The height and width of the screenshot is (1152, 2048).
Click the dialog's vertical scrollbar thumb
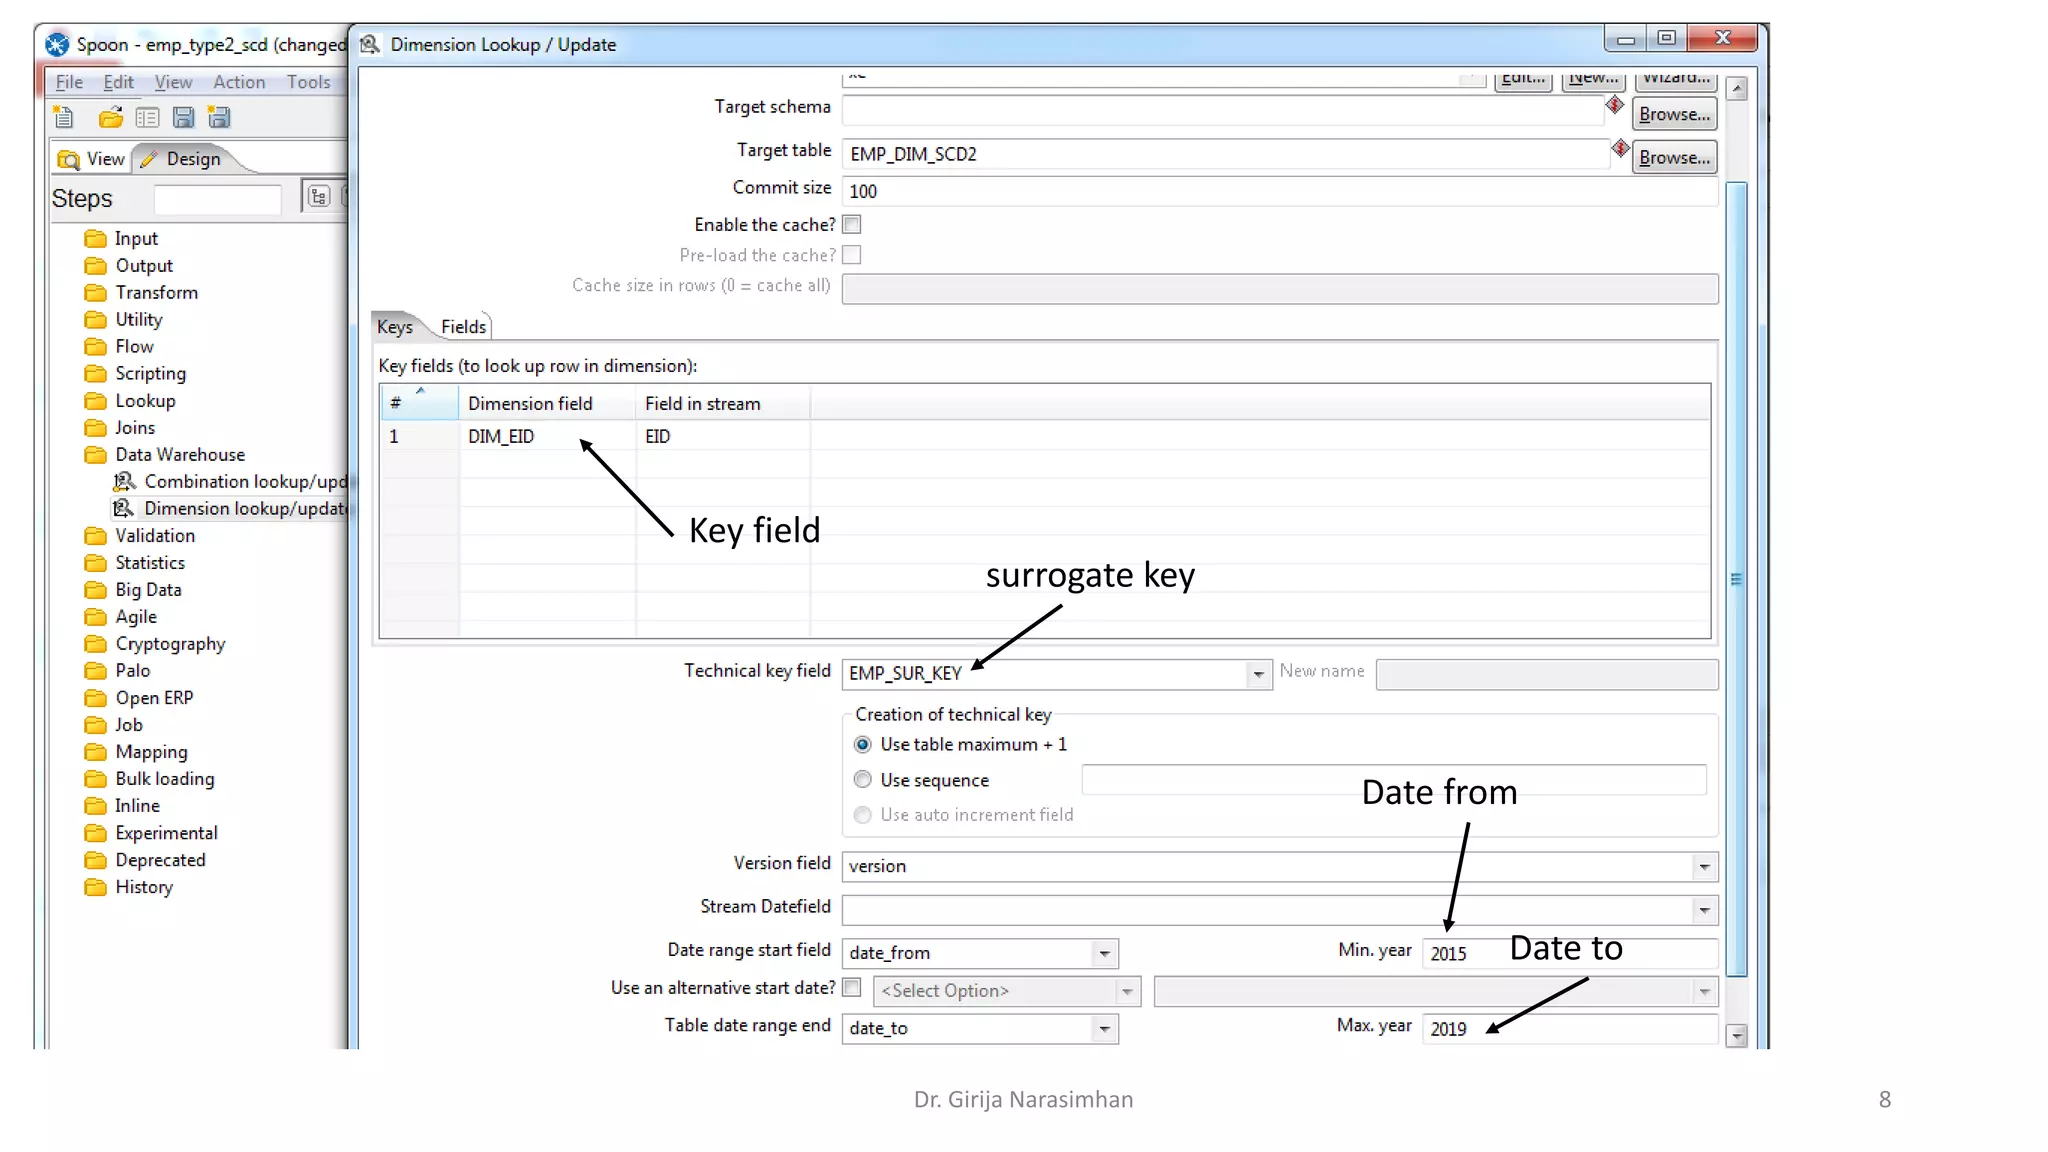[x=1737, y=578]
